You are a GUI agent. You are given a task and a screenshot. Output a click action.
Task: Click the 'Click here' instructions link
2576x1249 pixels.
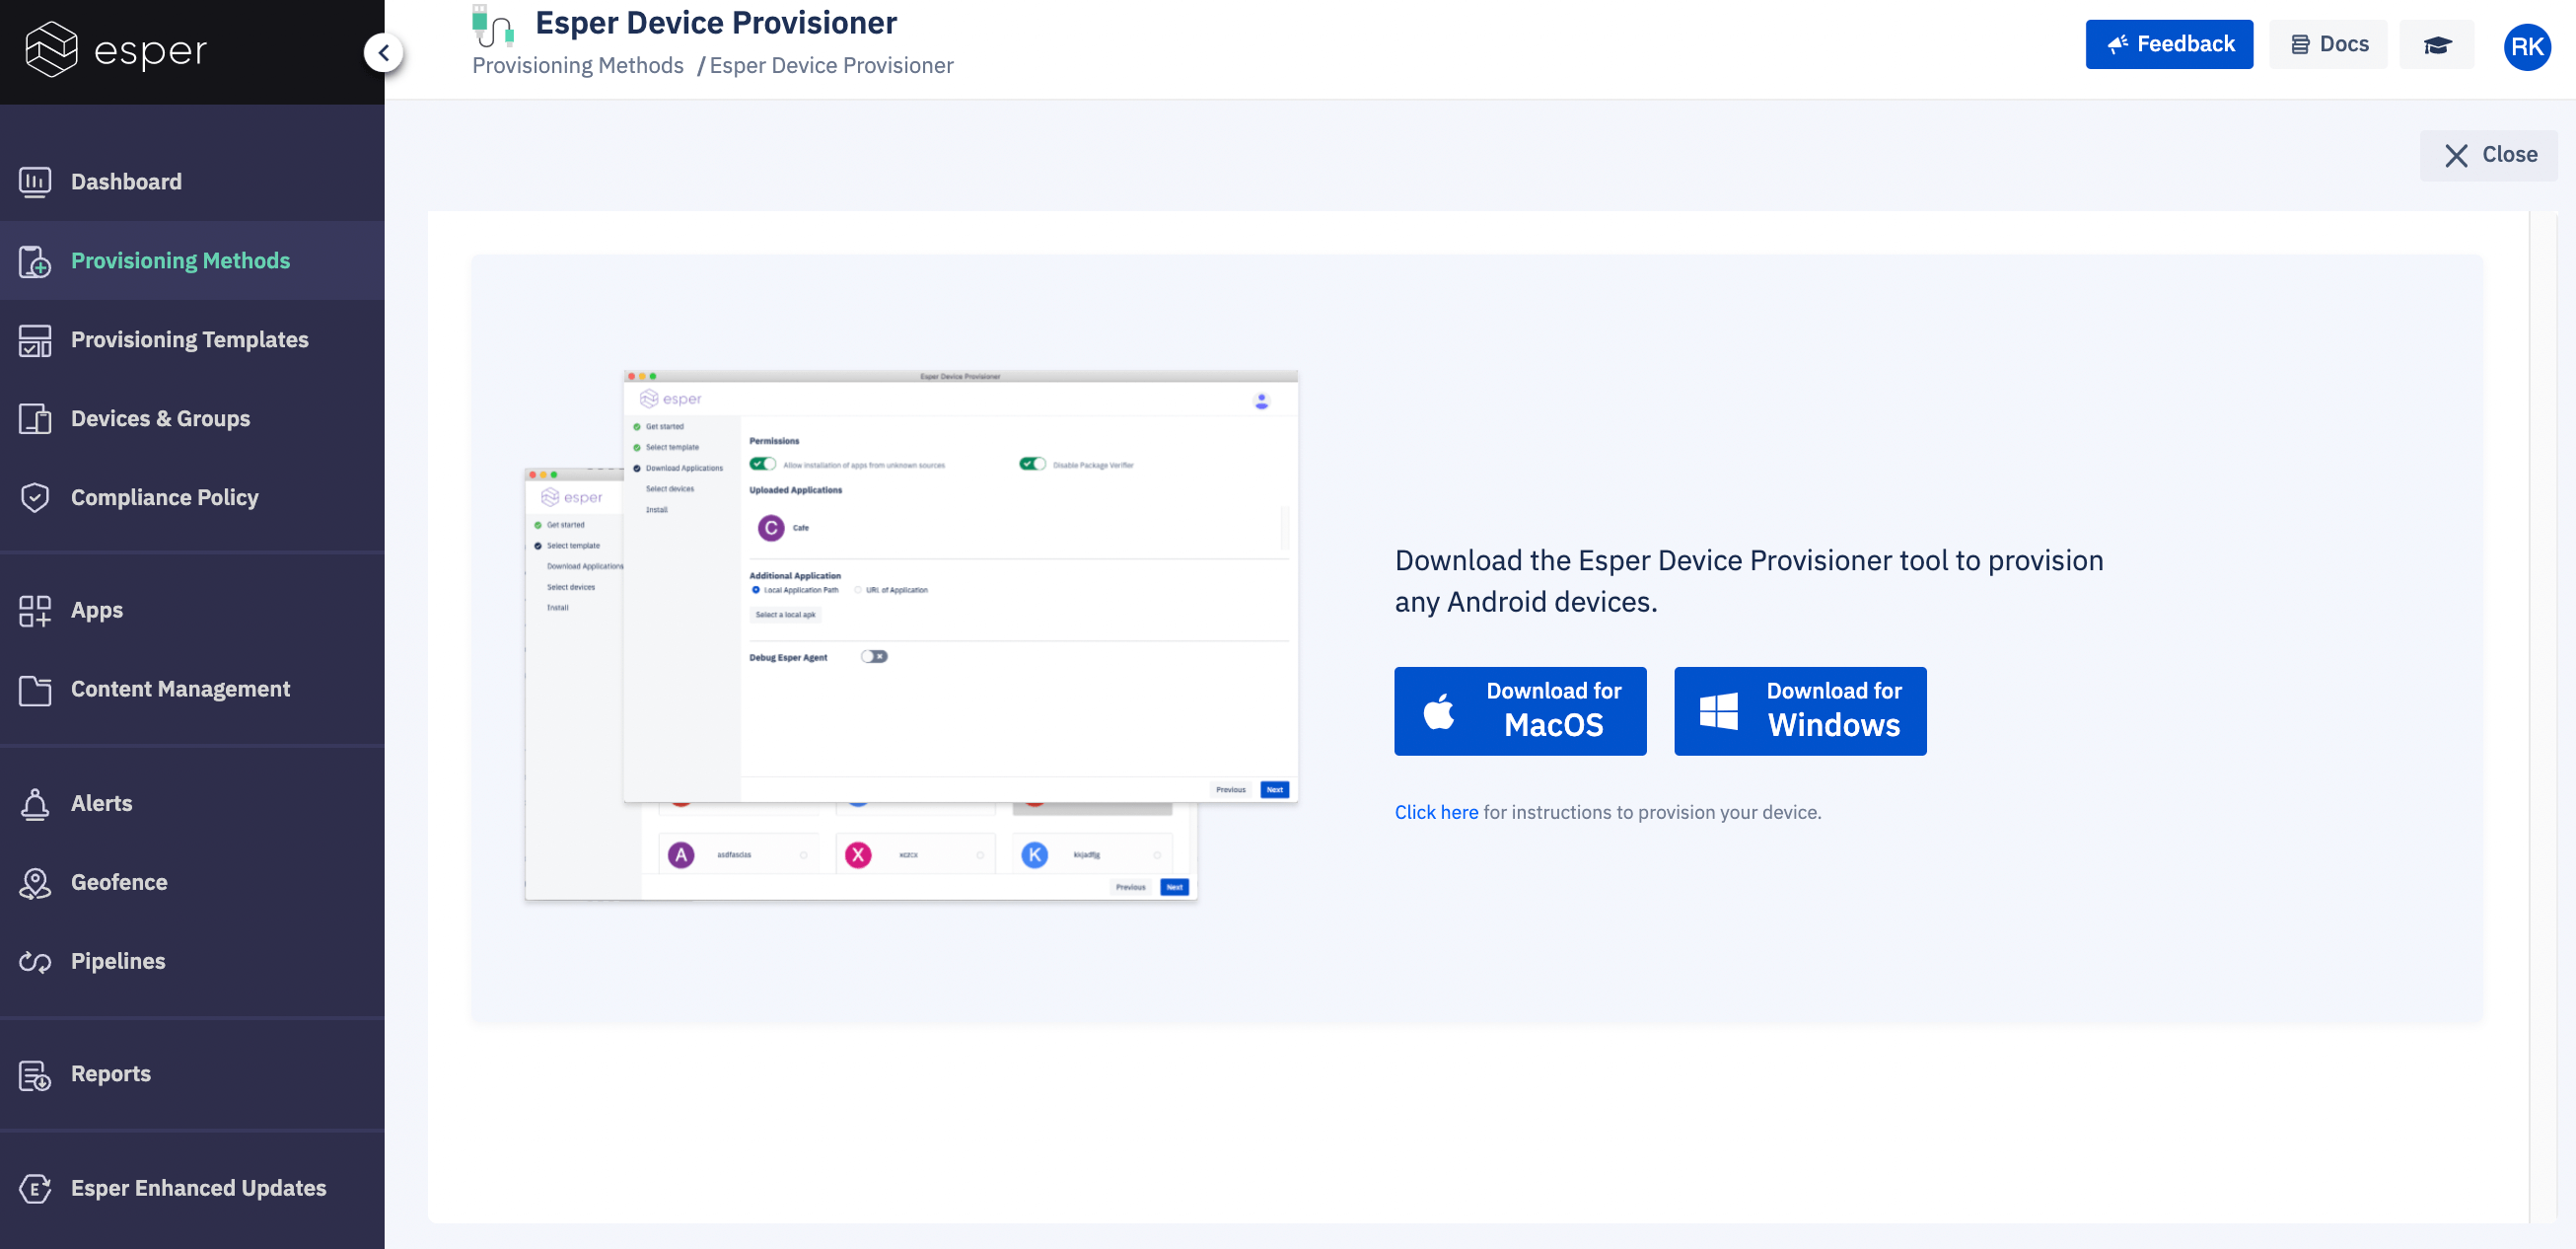[1436, 812]
